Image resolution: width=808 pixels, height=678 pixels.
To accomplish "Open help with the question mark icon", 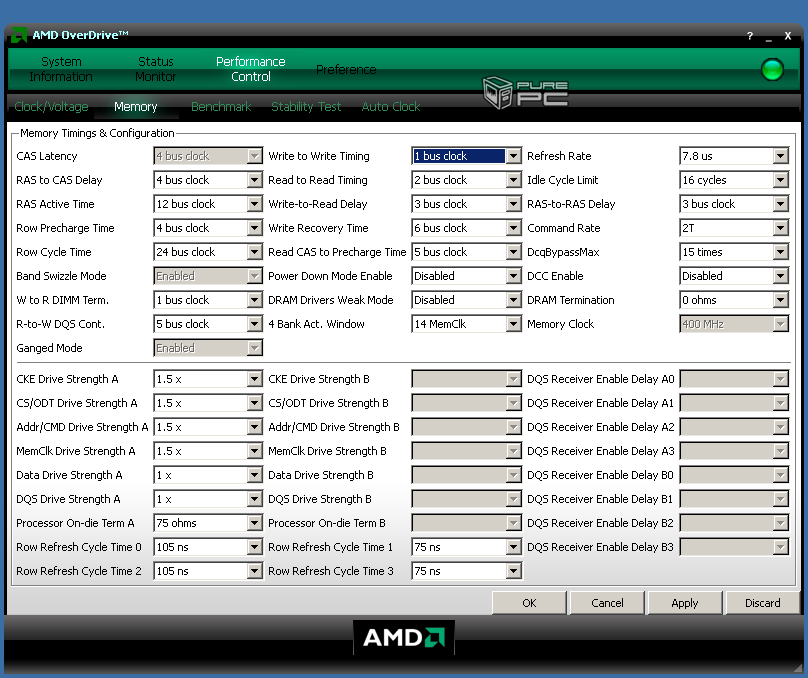I will [x=750, y=36].
